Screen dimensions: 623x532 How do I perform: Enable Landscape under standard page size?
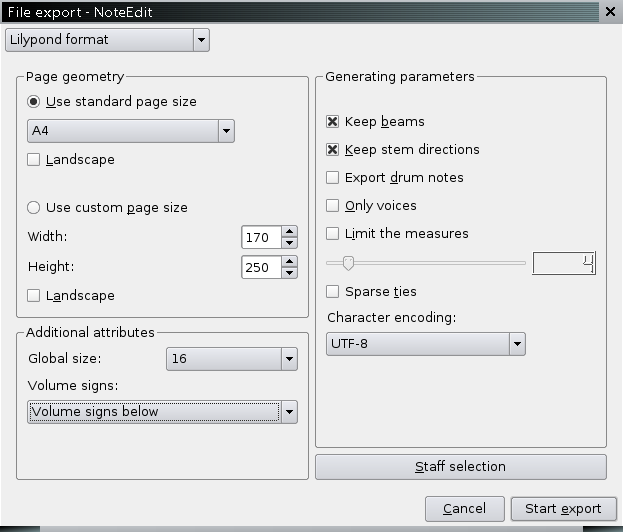(x=34, y=160)
